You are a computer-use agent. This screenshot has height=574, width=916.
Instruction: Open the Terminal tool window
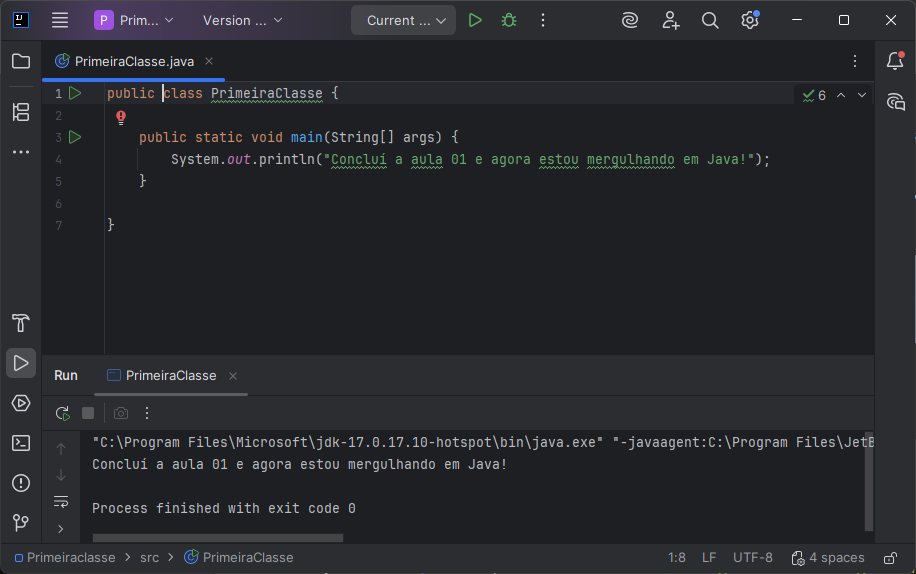point(21,443)
